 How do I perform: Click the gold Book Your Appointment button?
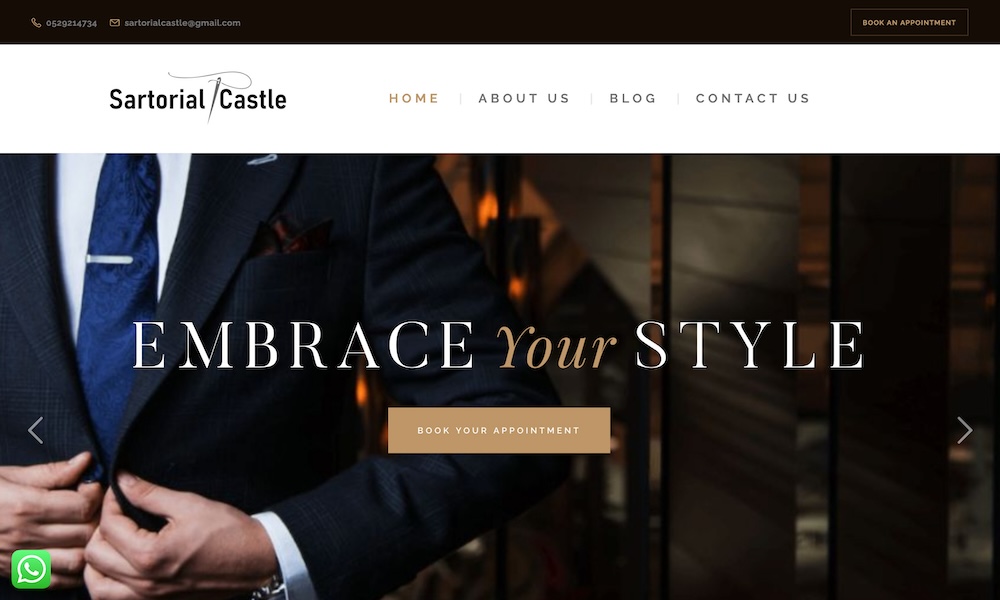click(499, 430)
